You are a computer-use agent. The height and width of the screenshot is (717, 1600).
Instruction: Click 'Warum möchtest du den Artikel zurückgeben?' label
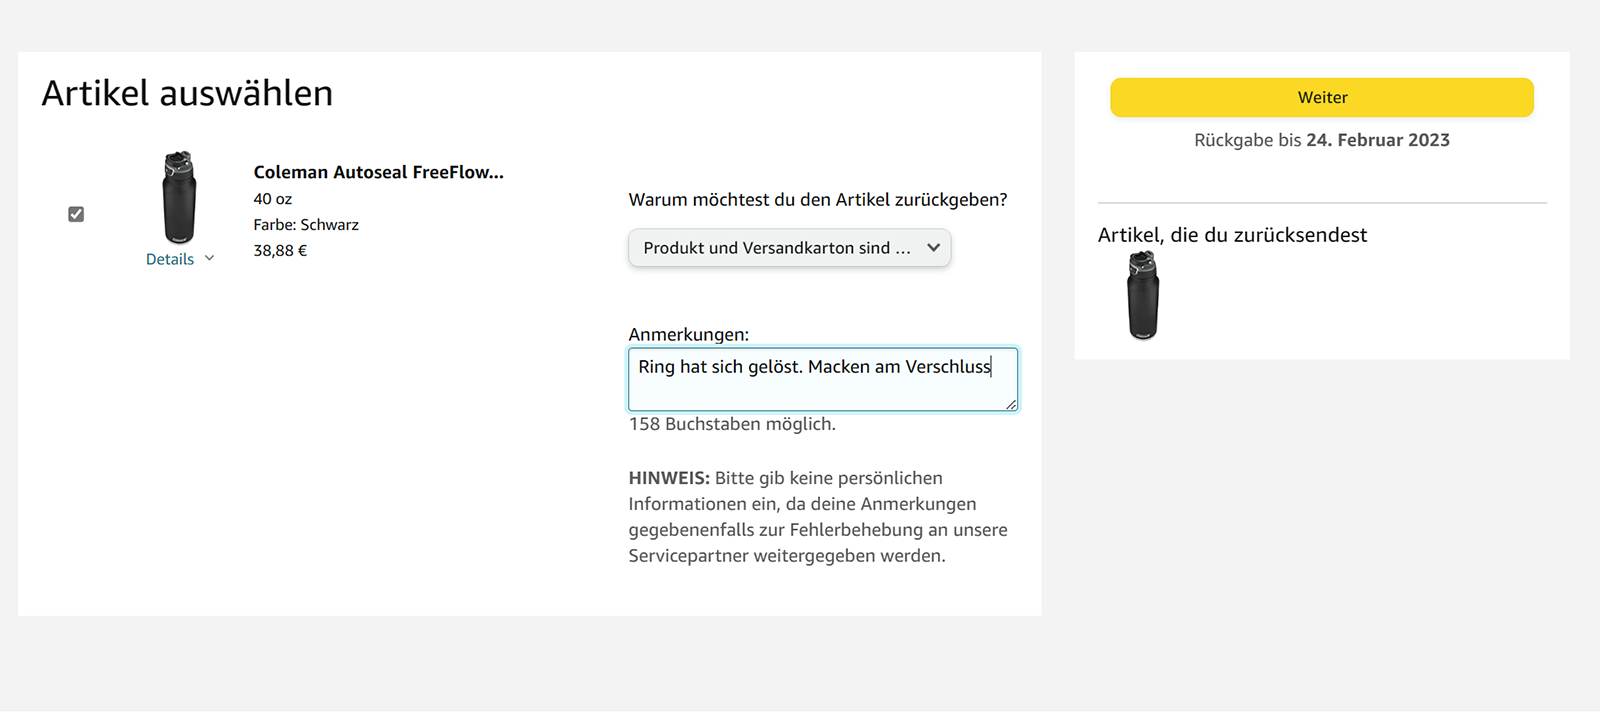click(x=818, y=200)
